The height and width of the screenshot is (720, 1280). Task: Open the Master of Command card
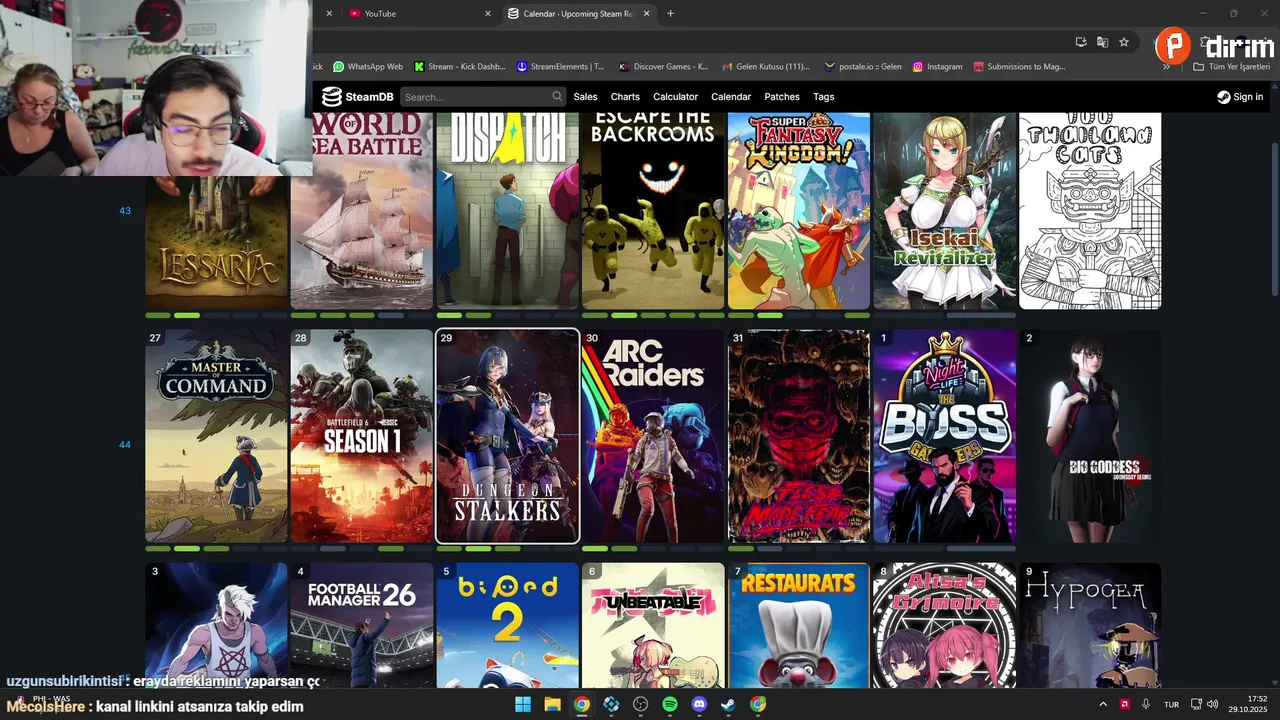pyautogui.click(x=216, y=436)
